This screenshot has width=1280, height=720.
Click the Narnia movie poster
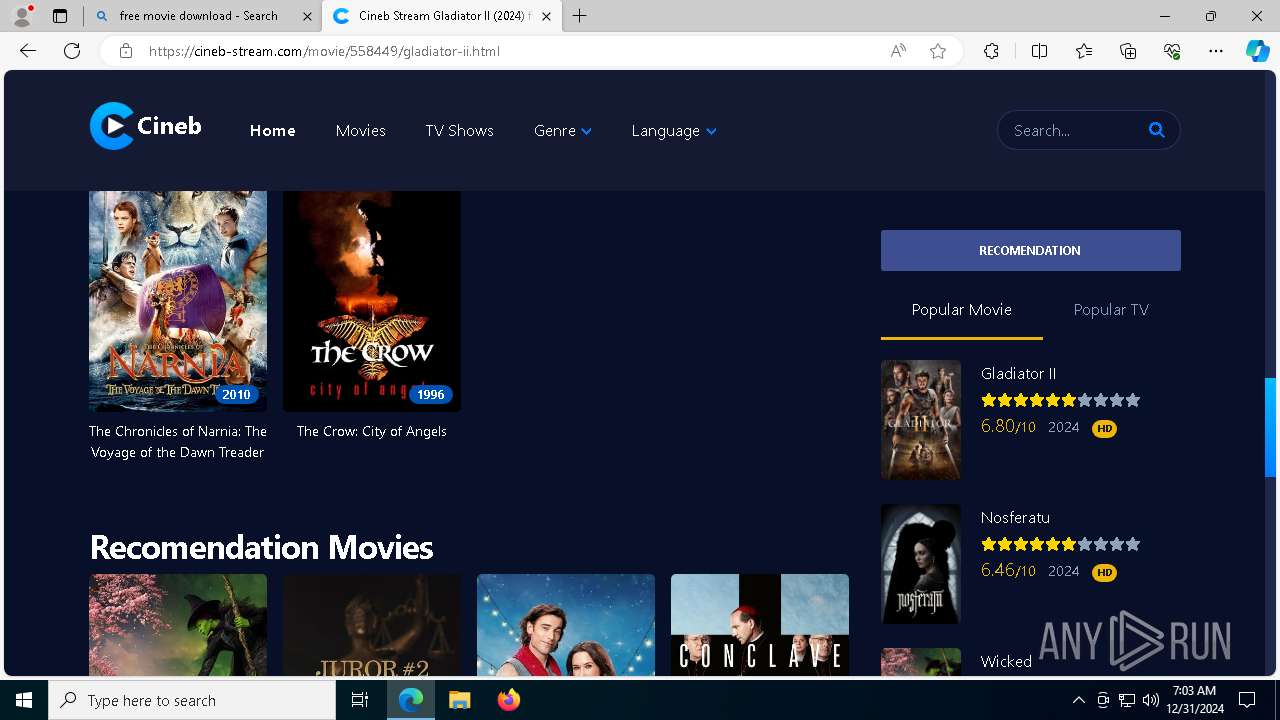[178, 301]
